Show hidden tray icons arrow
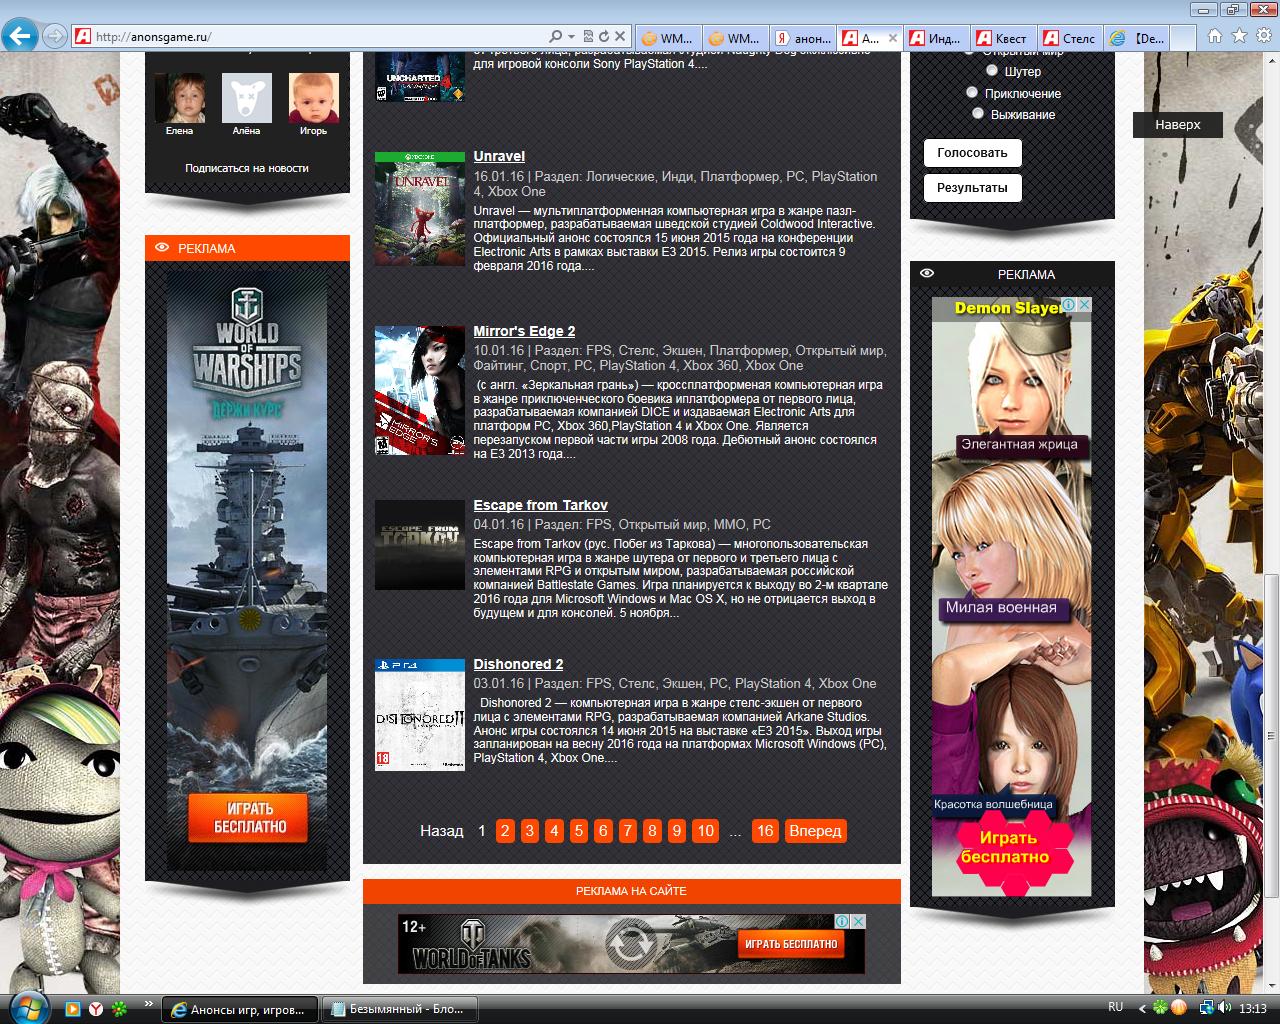 pos(1141,1007)
